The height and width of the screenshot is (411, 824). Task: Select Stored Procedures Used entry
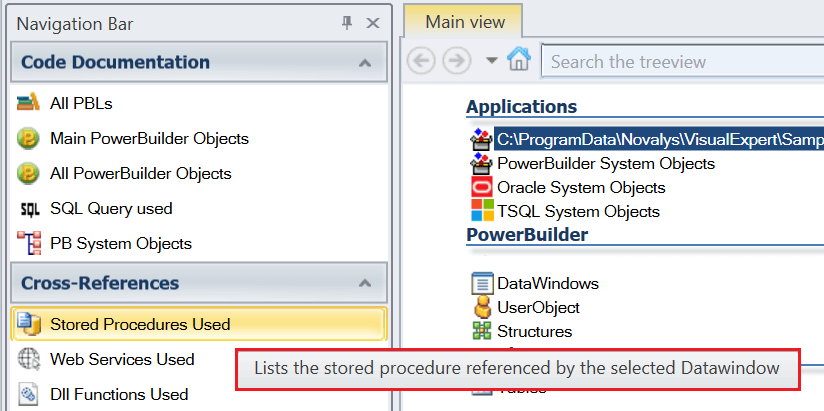[x=199, y=324]
